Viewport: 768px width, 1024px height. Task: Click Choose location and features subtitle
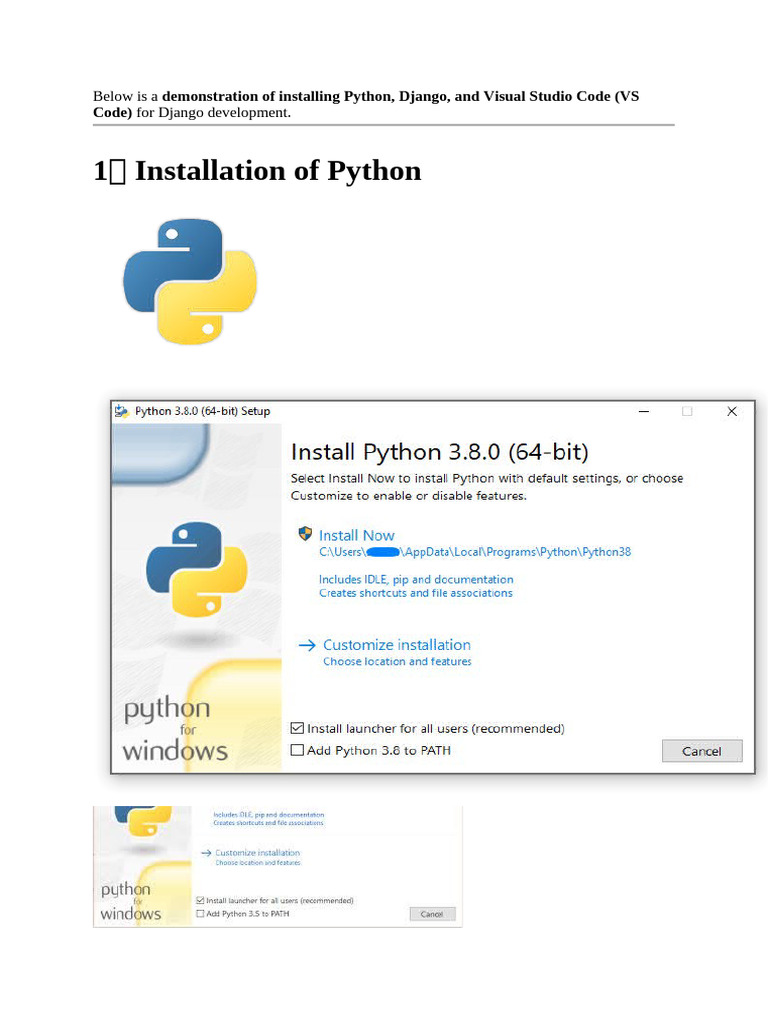397,662
